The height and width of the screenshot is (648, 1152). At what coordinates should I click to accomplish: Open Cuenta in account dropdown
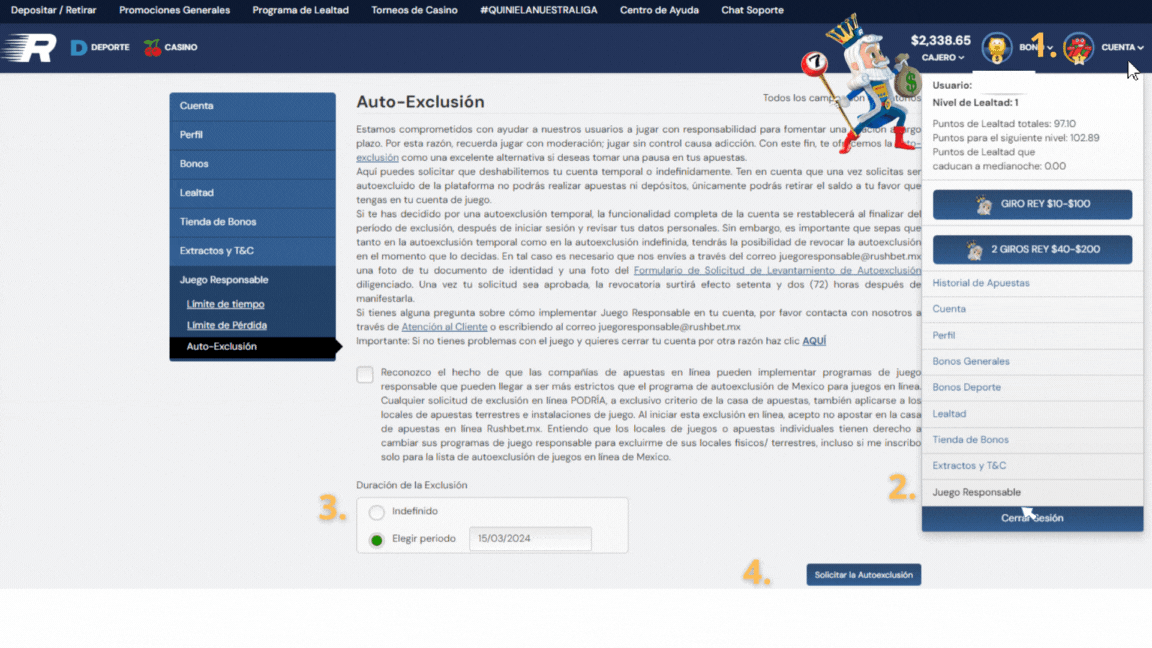point(1032,309)
